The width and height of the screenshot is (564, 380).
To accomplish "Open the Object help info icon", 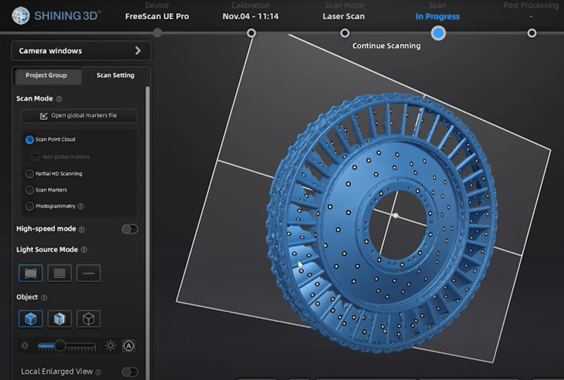I will (44, 298).
